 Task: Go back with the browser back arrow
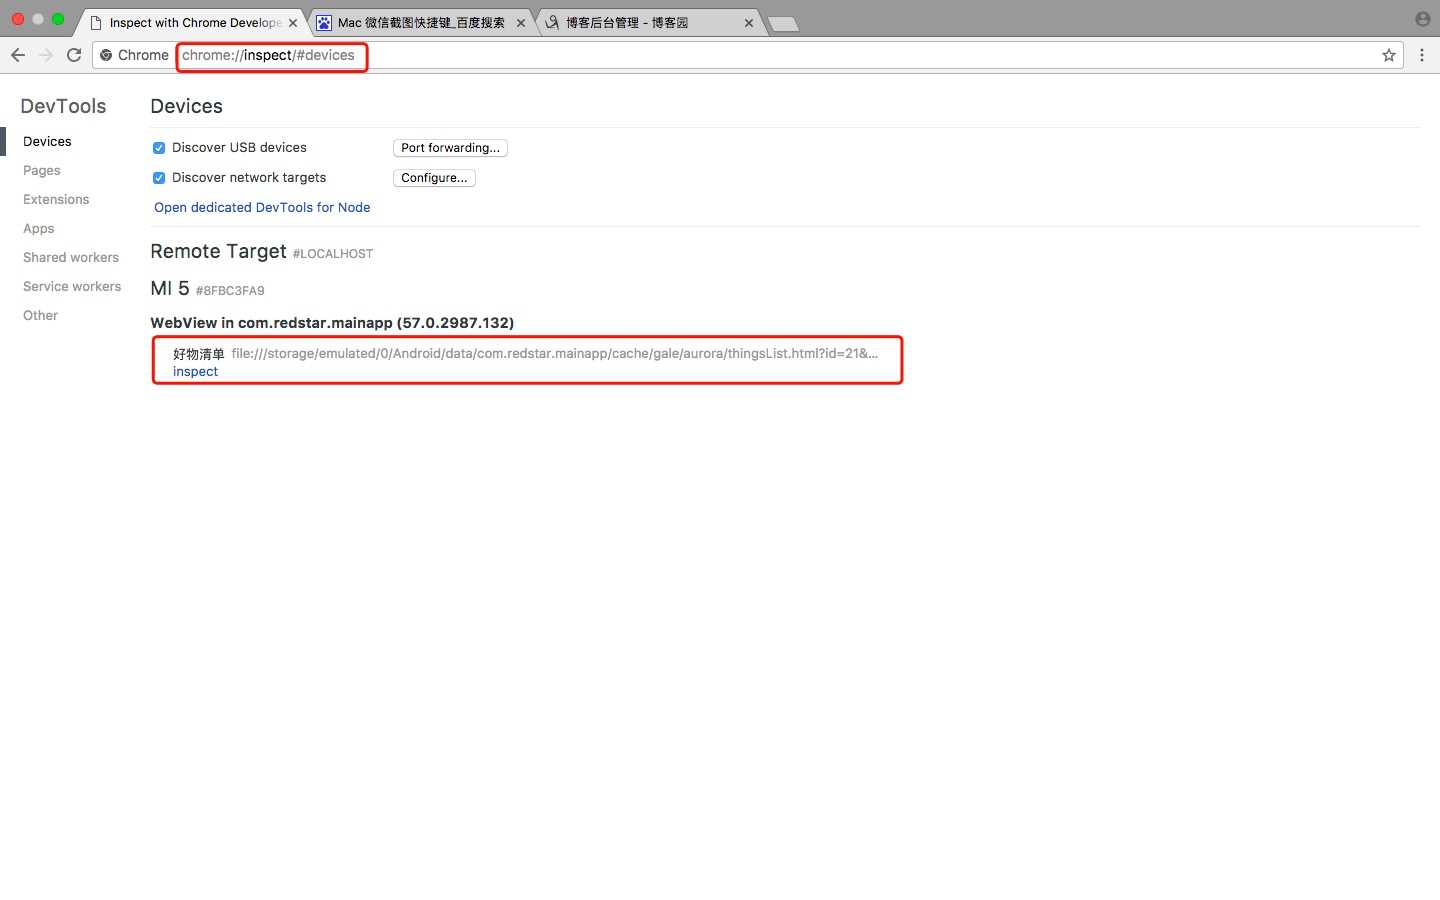point(18,55)
